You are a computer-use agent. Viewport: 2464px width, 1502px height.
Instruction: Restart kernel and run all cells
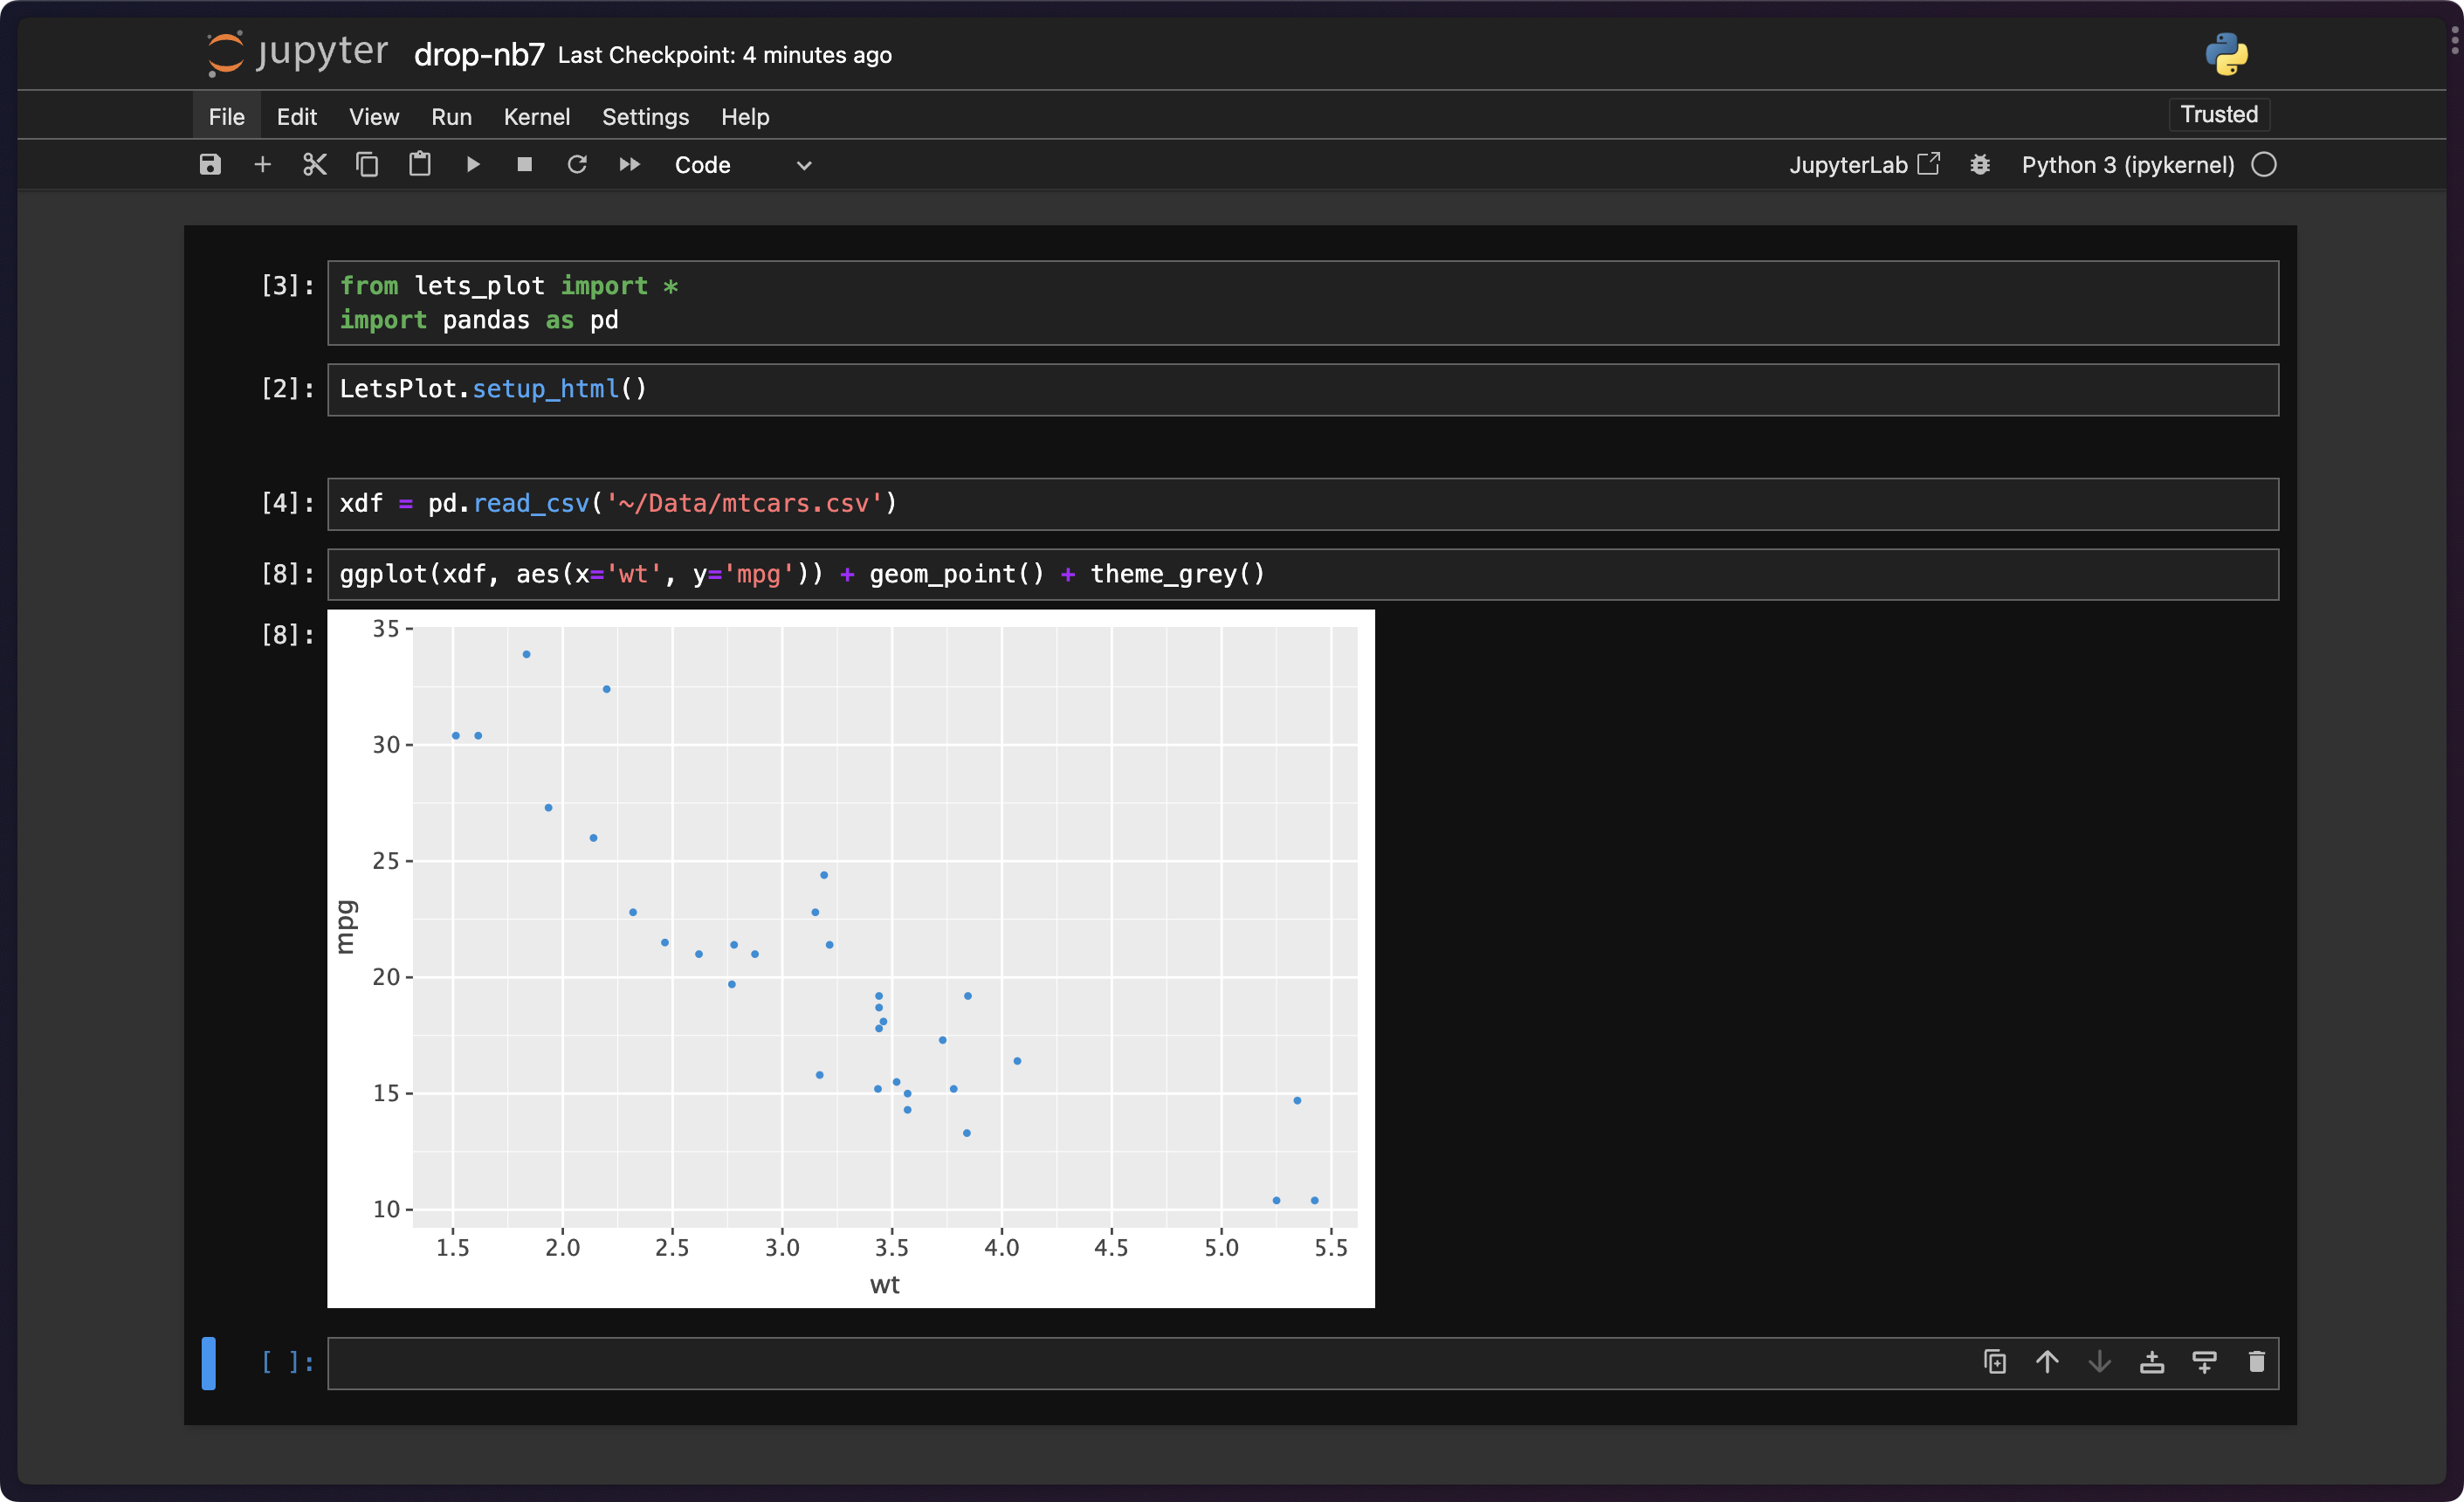pyautogui.click(x=629, y=165)
